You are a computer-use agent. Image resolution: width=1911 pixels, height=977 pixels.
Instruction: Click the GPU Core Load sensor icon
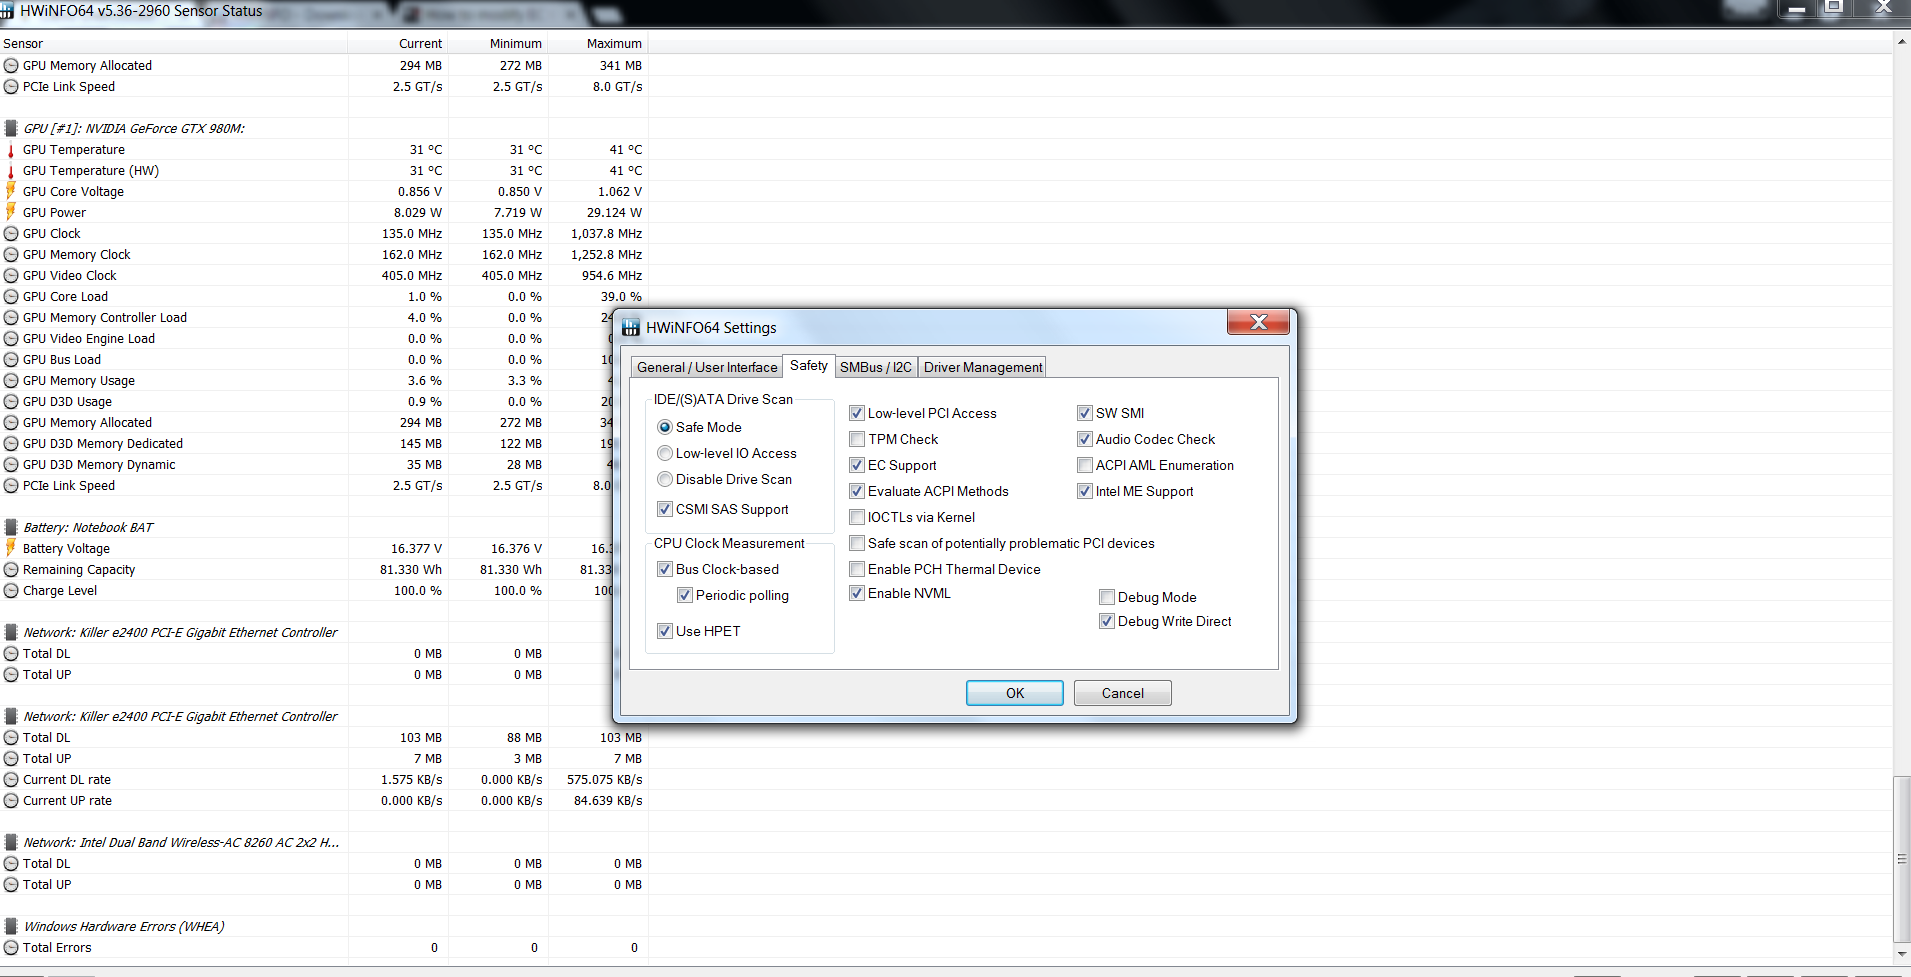11,297
